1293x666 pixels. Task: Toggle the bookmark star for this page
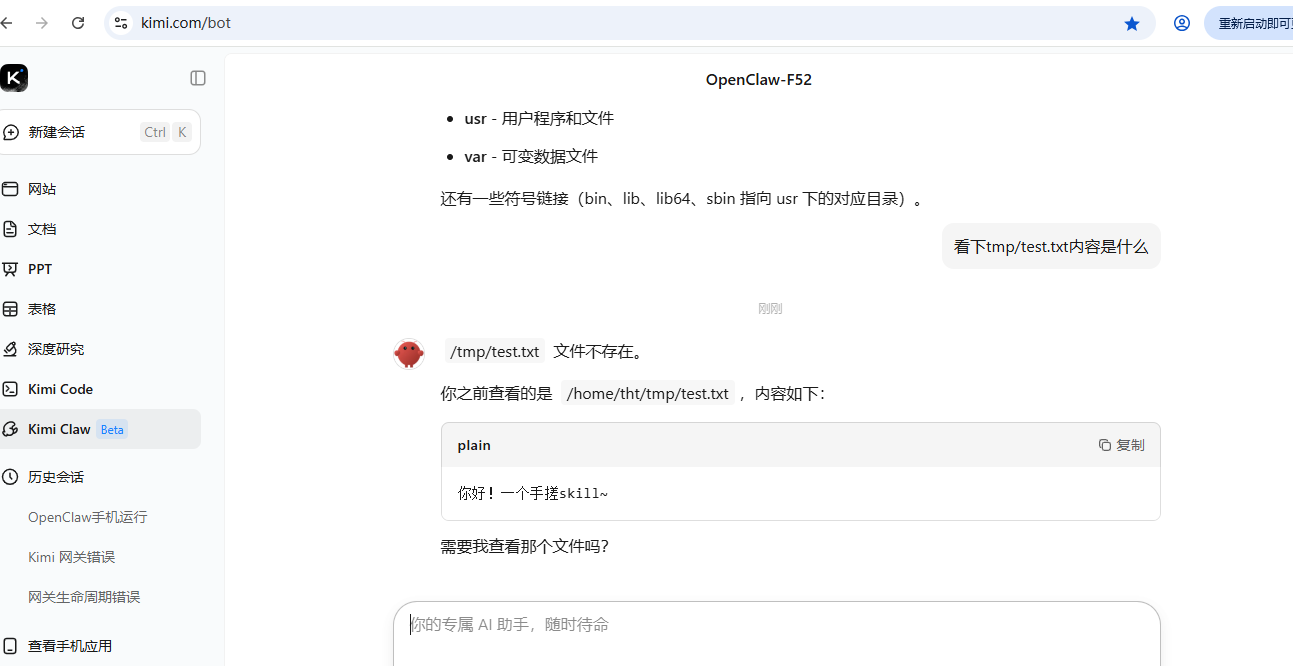[1131, 22]
